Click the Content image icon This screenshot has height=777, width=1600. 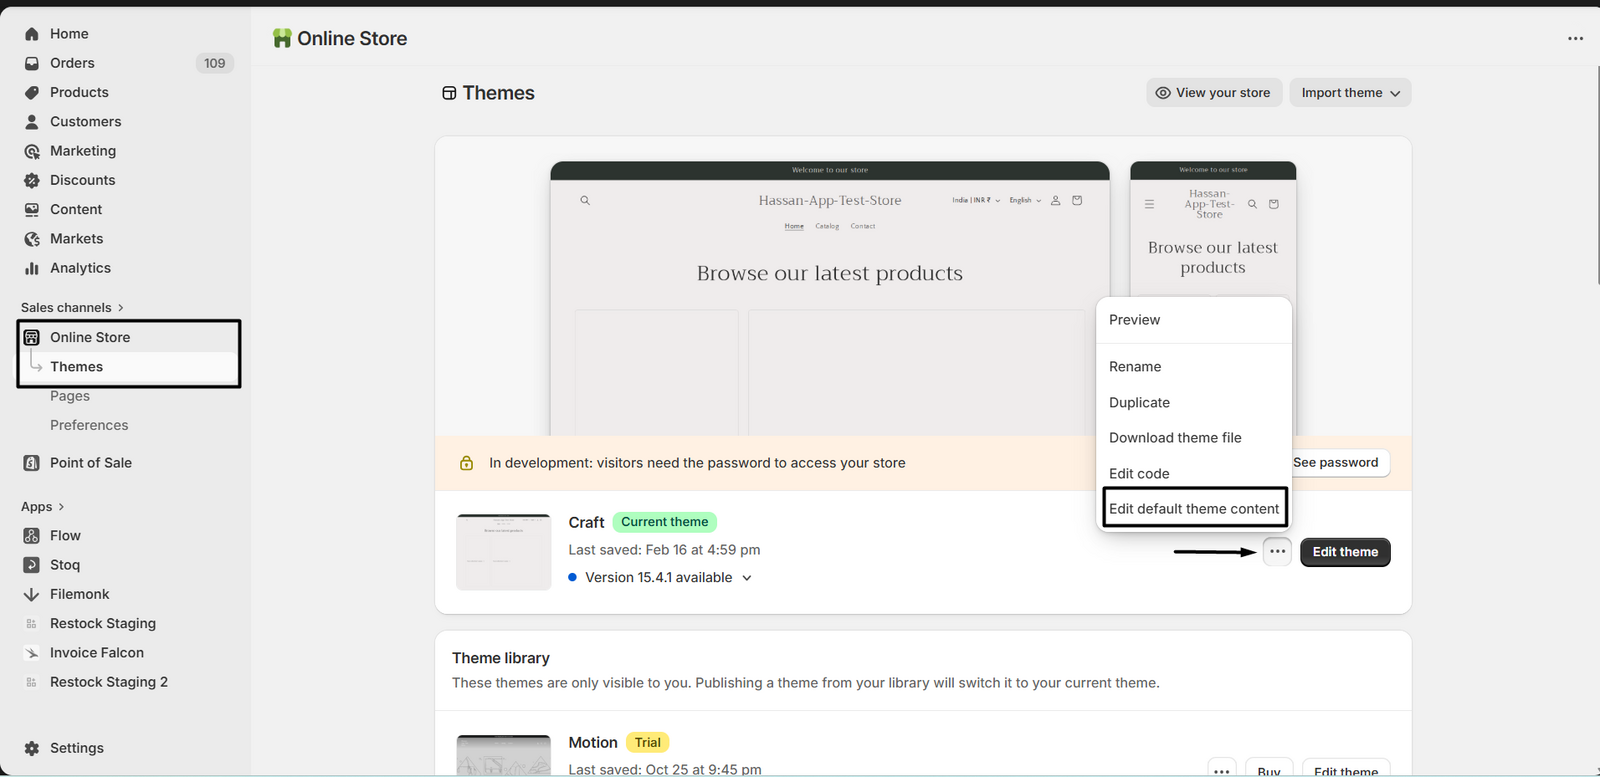(32, 209)
